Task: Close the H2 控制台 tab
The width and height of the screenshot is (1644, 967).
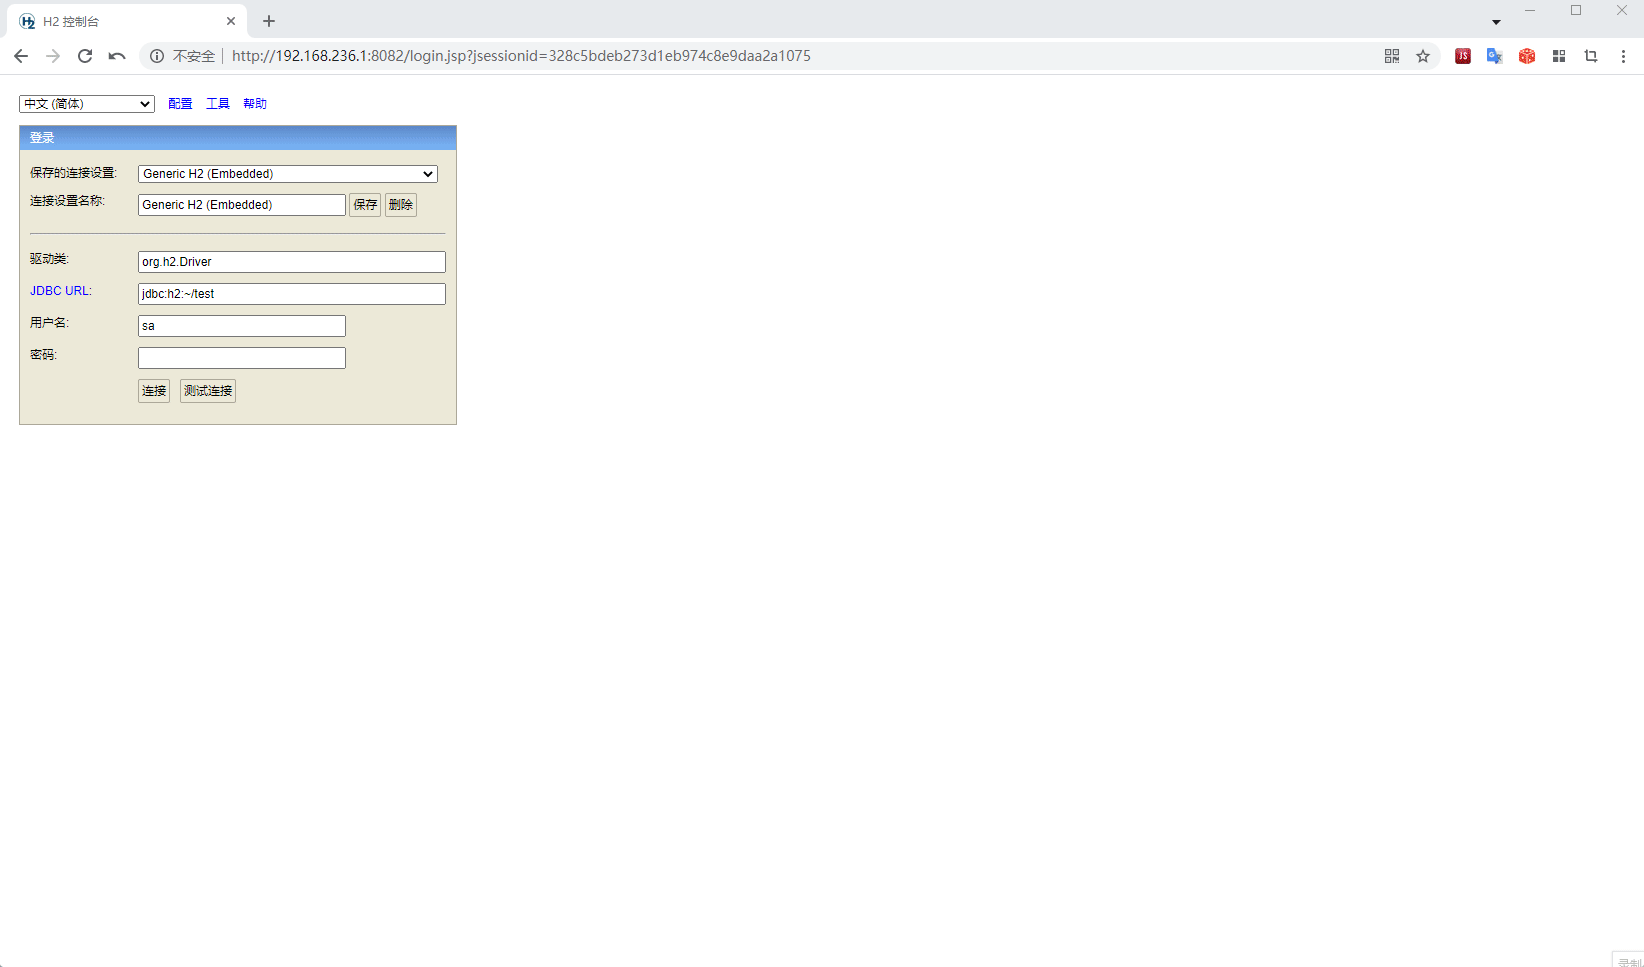Action: click(231, 21)
